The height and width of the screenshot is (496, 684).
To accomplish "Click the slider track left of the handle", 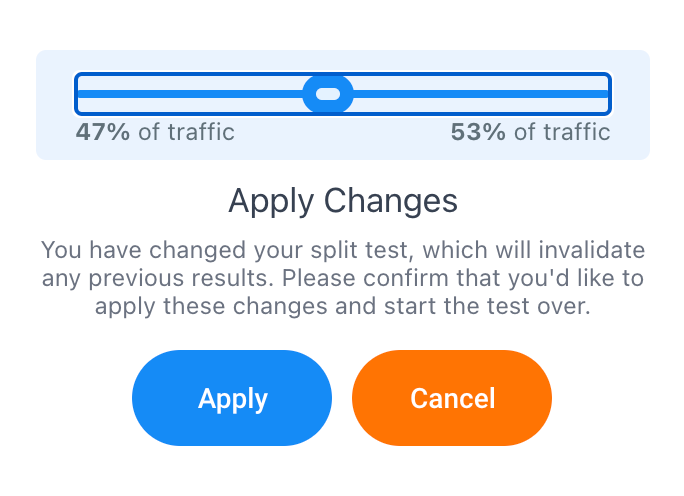I will [x=190, y=94].
